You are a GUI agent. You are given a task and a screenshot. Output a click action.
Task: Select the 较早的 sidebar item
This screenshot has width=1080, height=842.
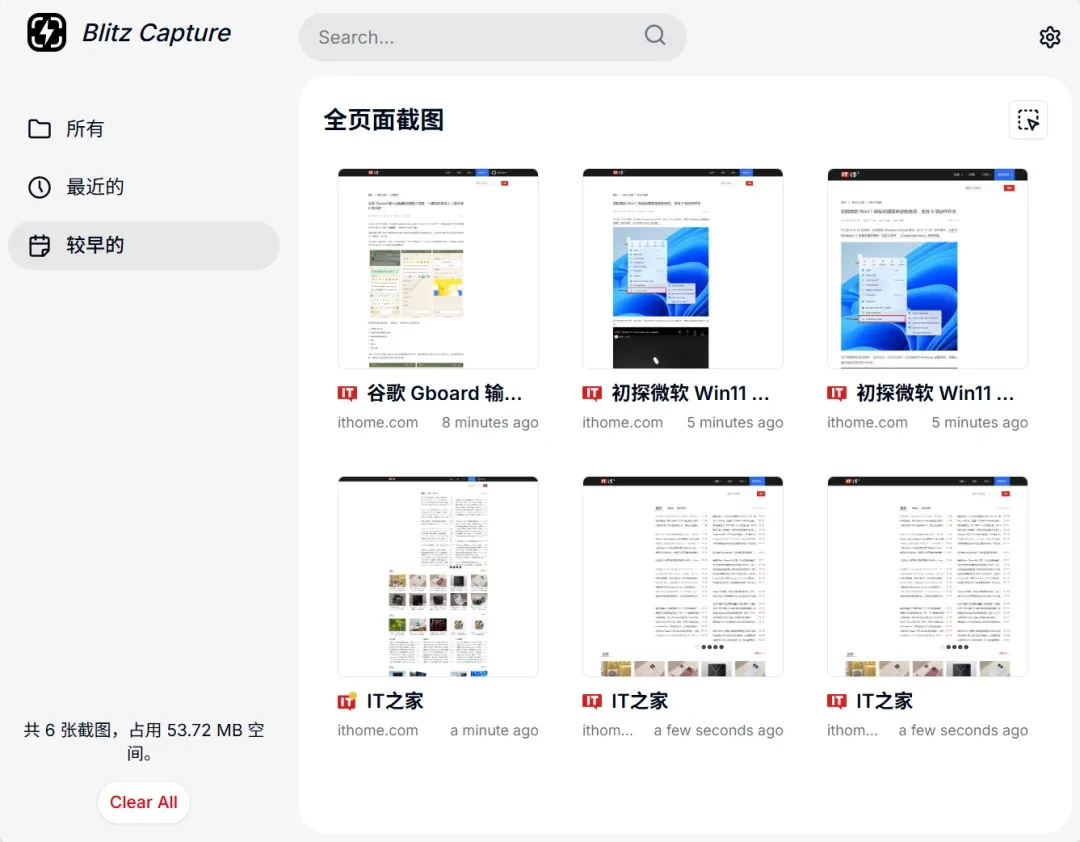point(143,245)
